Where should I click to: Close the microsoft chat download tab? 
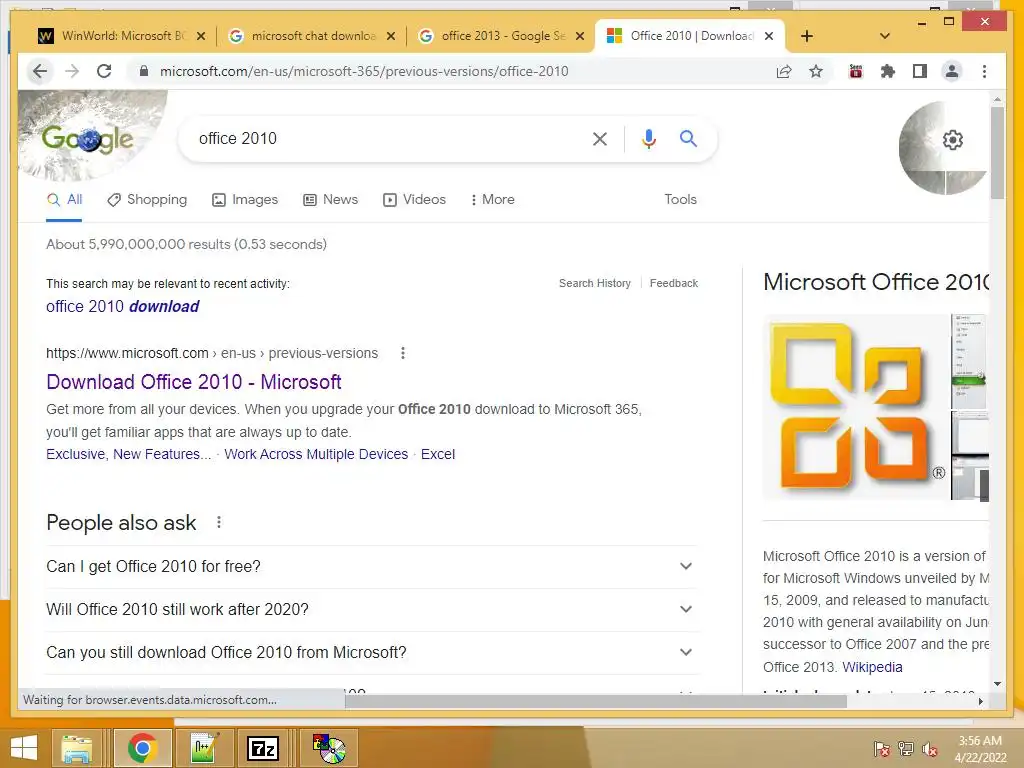click(x=391, y=36)
